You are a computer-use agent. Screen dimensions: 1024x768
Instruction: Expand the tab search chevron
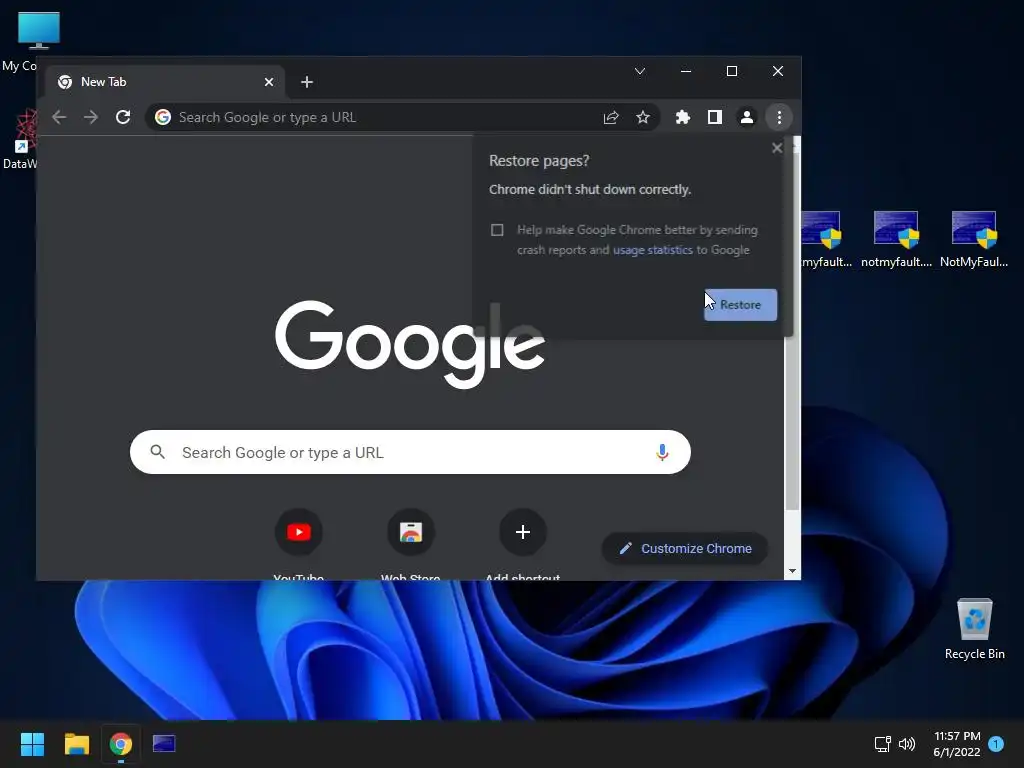coord(640,71)
